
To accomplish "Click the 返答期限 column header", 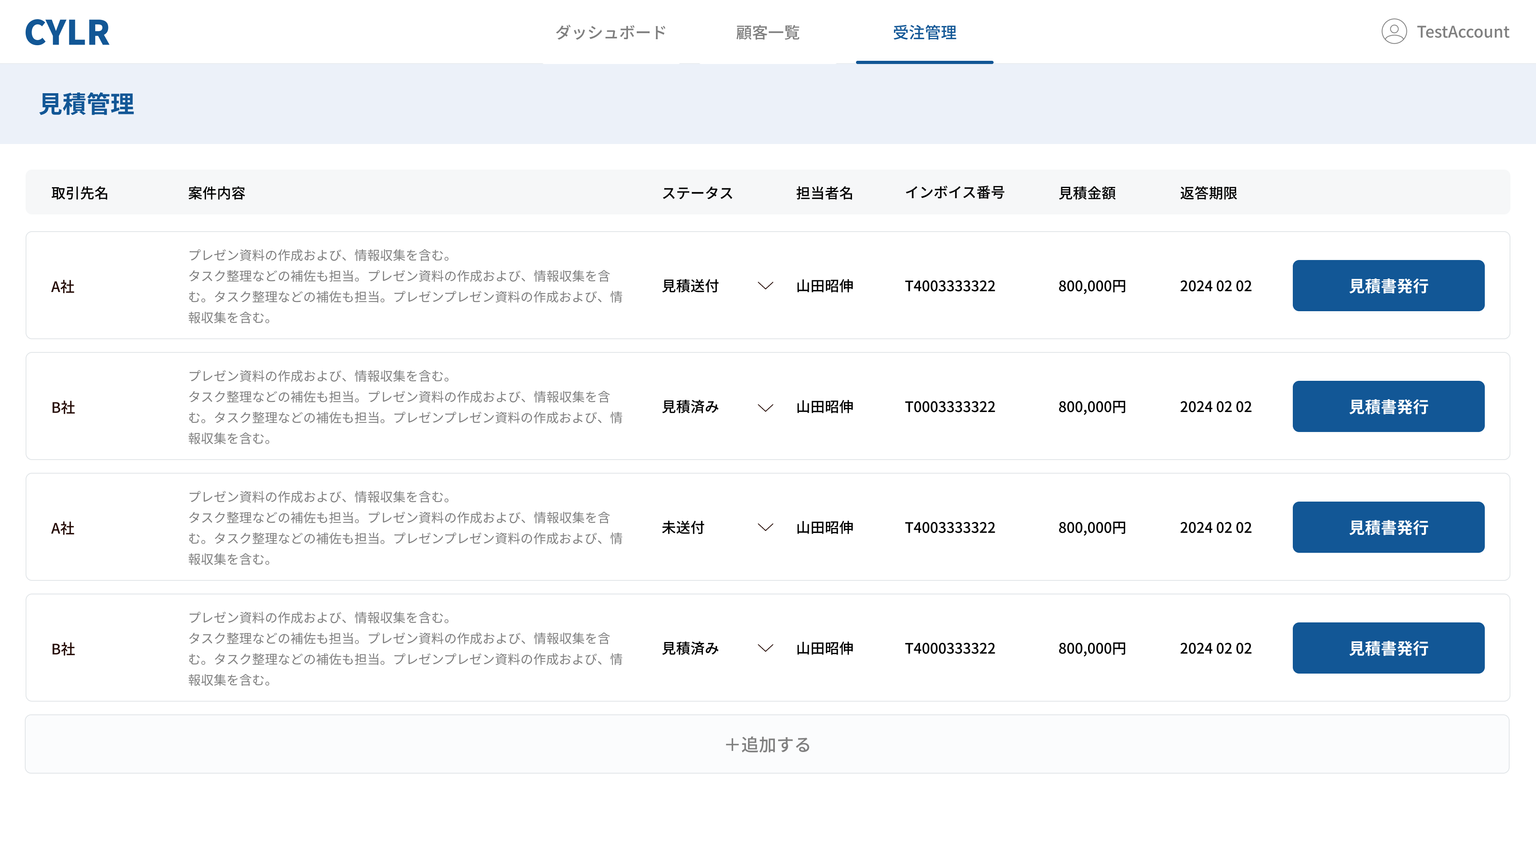I will tap(1208, 193).
